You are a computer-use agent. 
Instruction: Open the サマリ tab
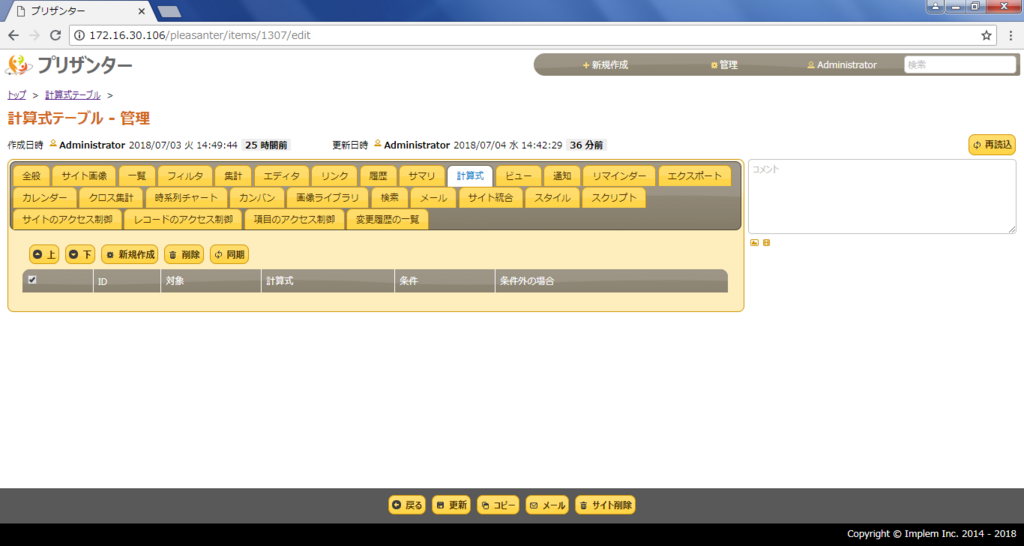(x=422, y=176)
